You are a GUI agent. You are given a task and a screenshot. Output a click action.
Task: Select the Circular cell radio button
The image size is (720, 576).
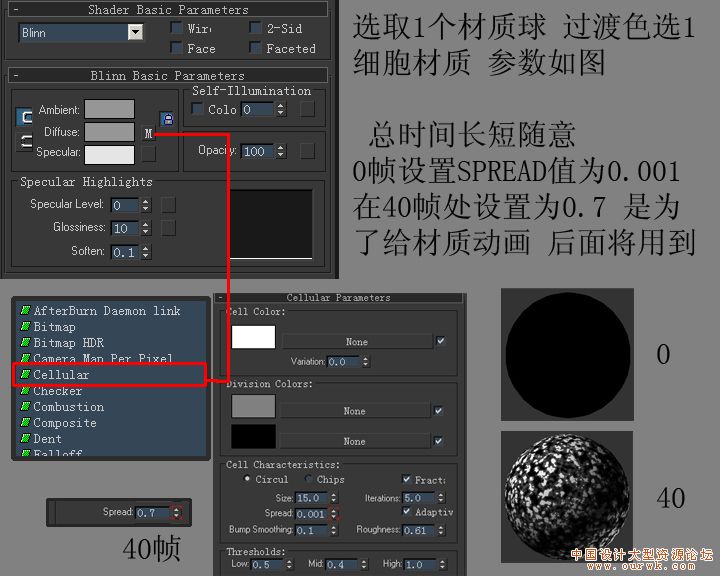coord(247,479)
